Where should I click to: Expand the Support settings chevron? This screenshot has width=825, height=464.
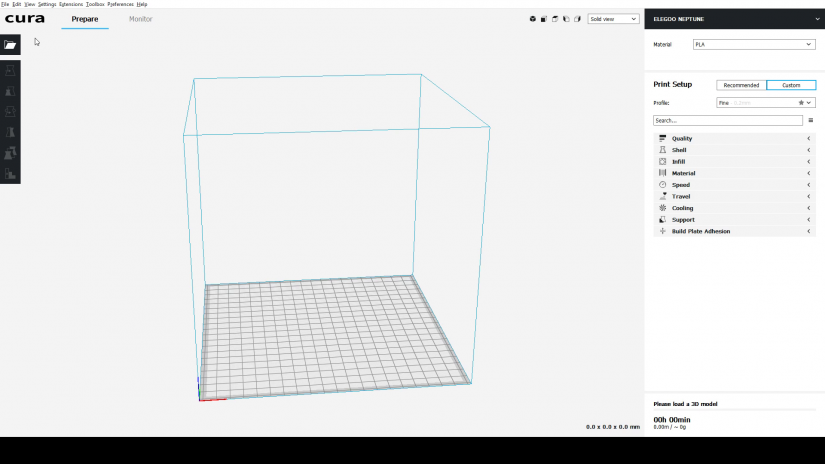point(809,219)
